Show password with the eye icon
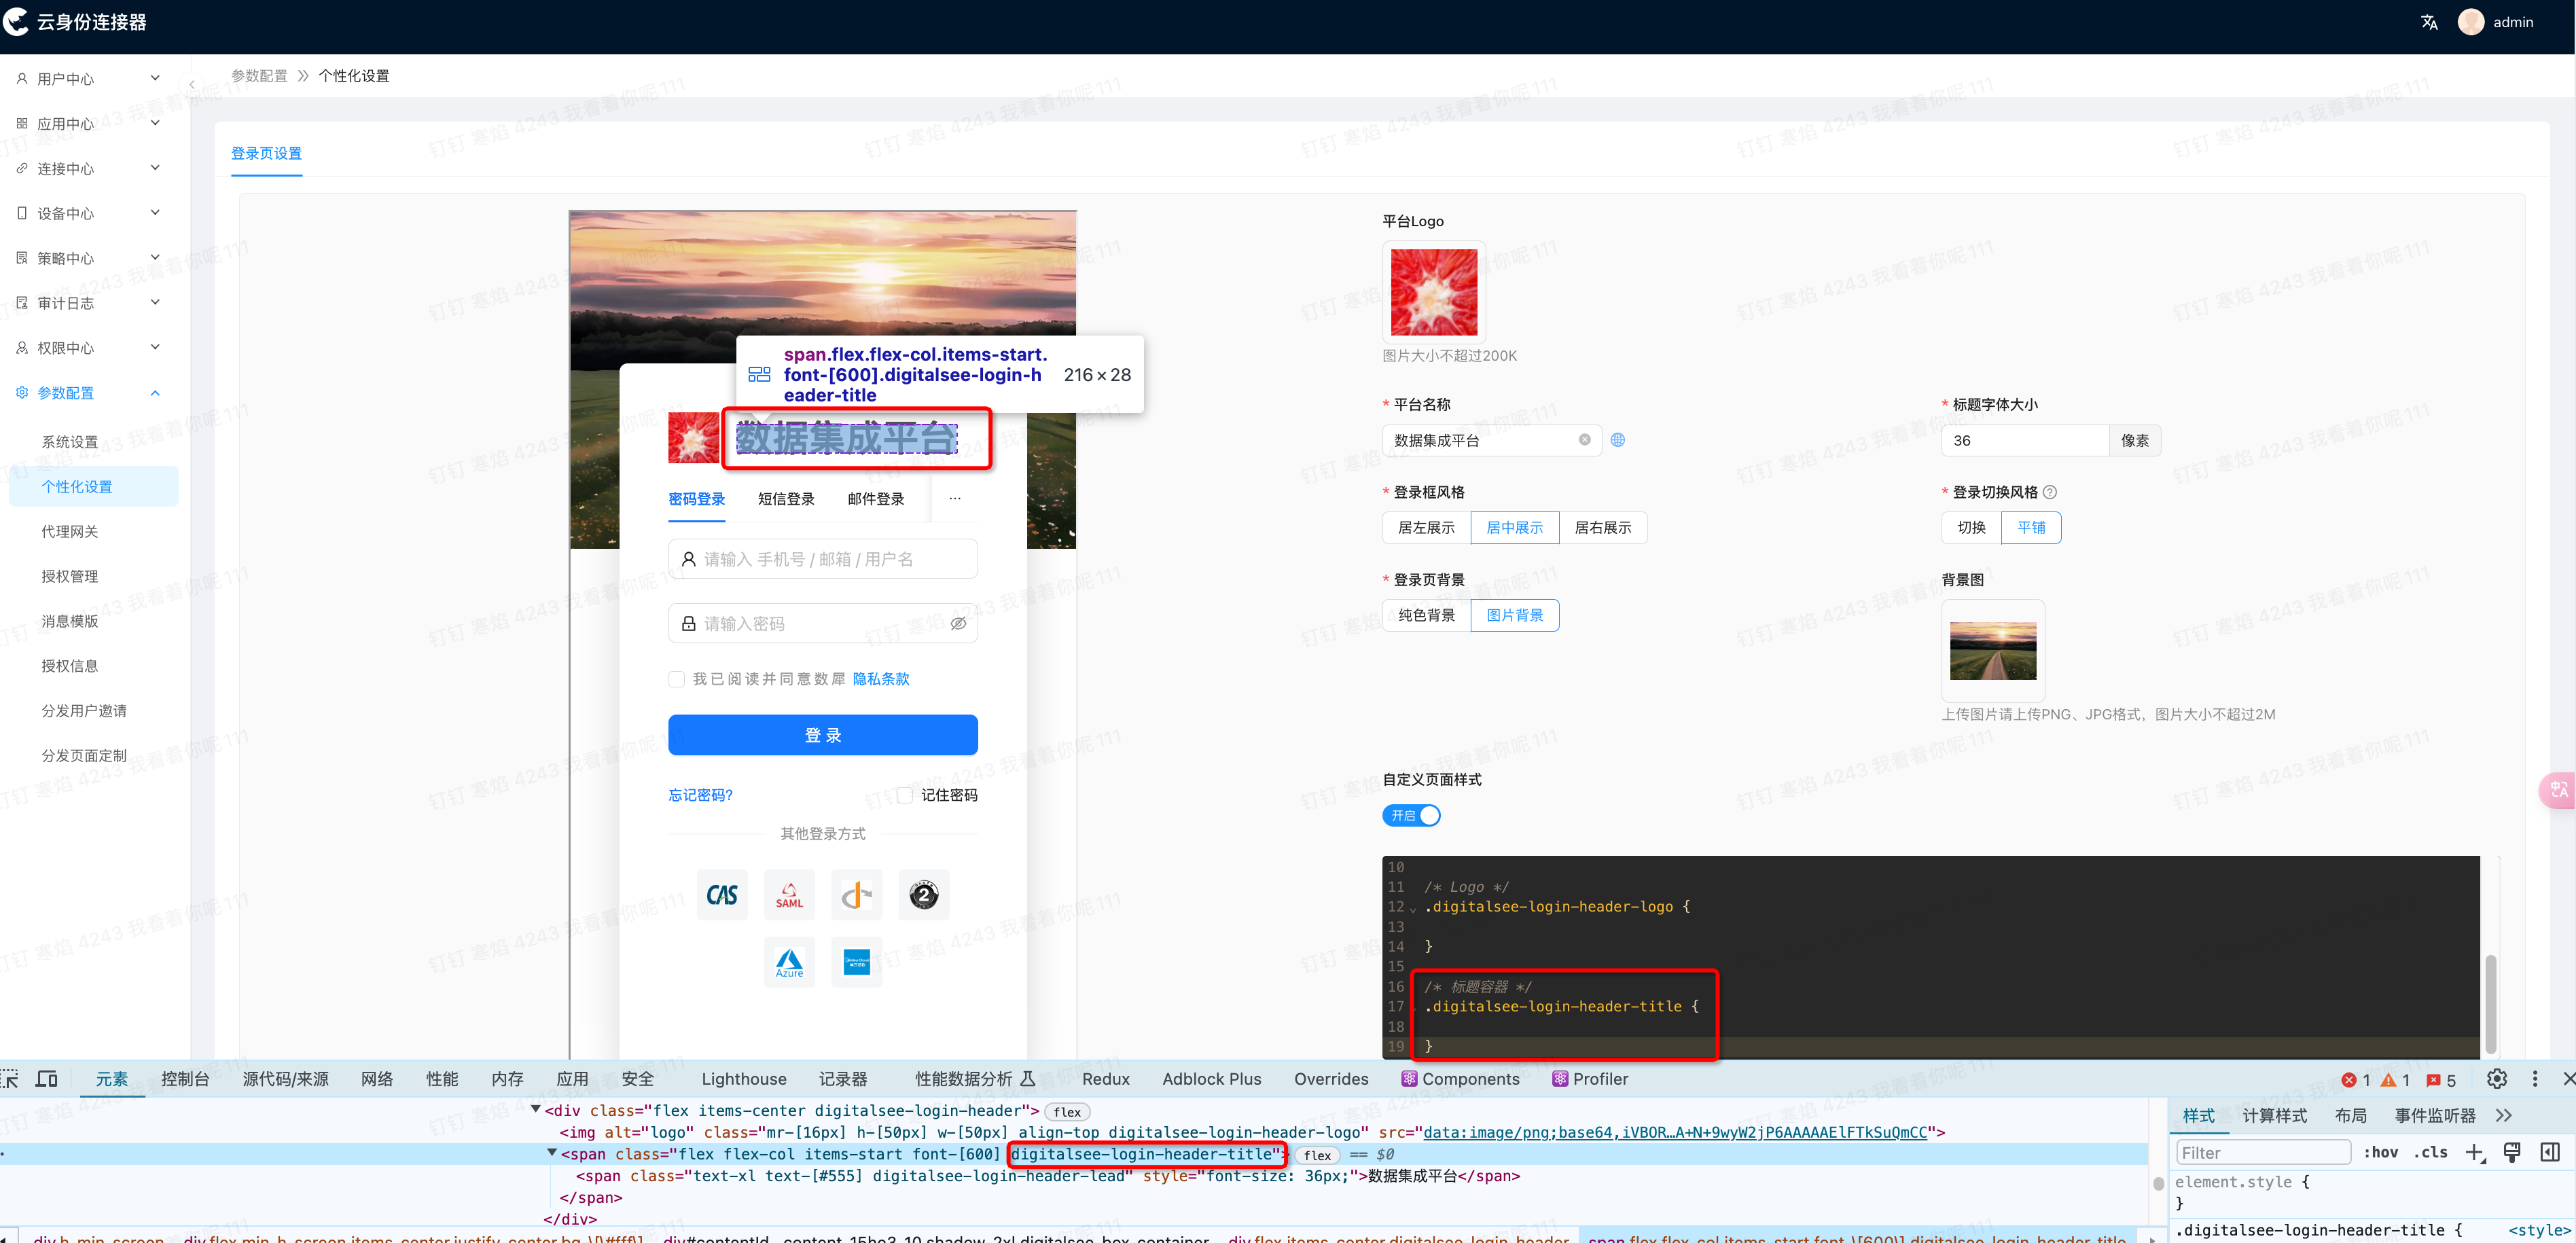The image size is (2576, 1243). point(958,624)
